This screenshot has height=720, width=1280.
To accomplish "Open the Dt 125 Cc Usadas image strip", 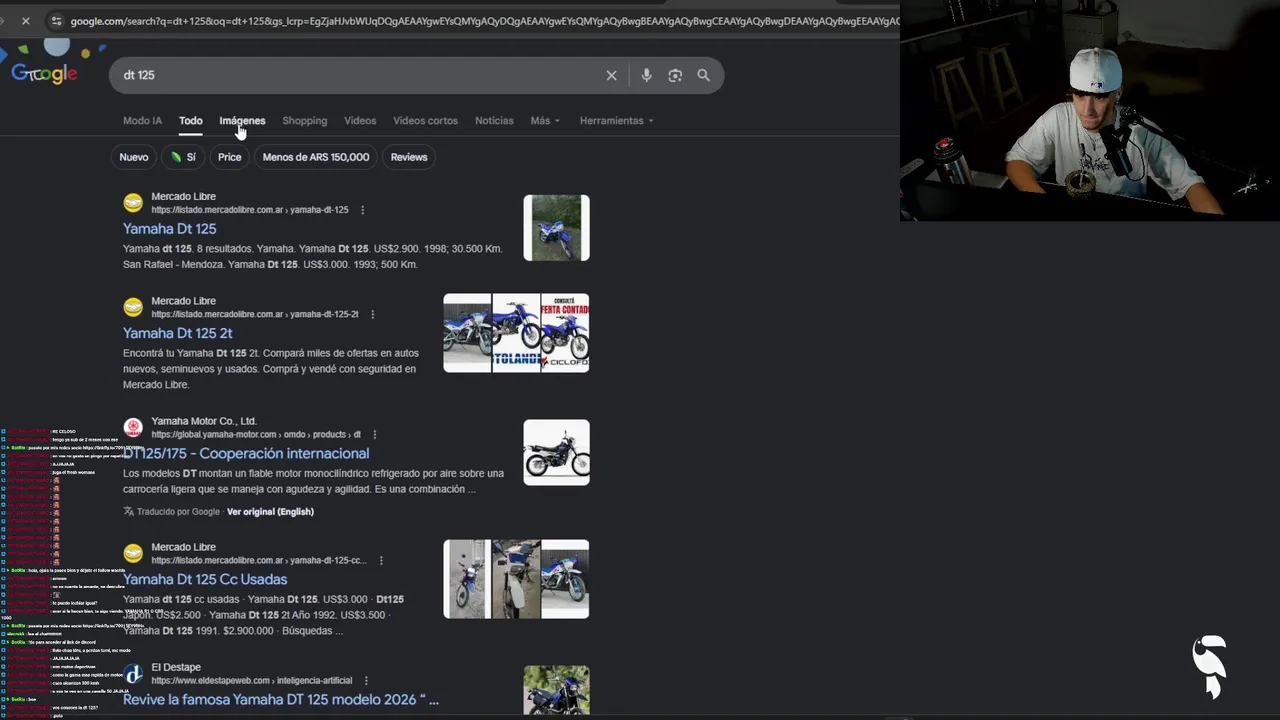I will 516,579.
